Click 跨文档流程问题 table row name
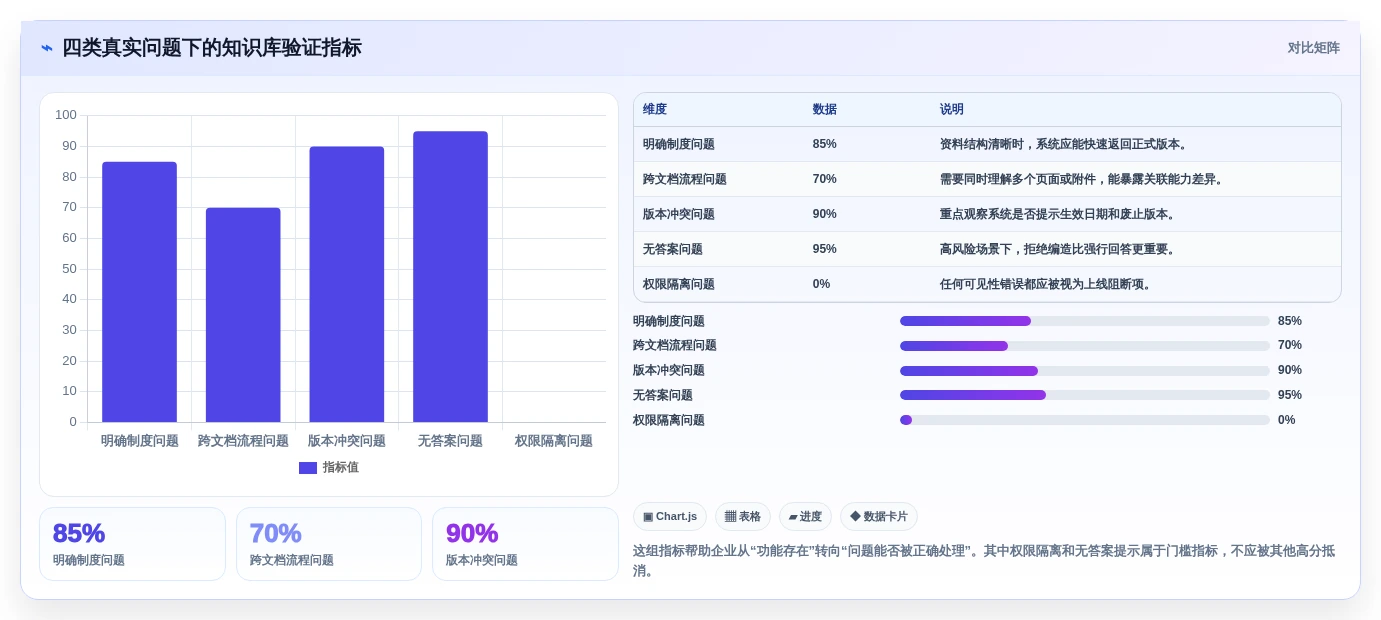 pyautogui.click(x=685, y=179)
